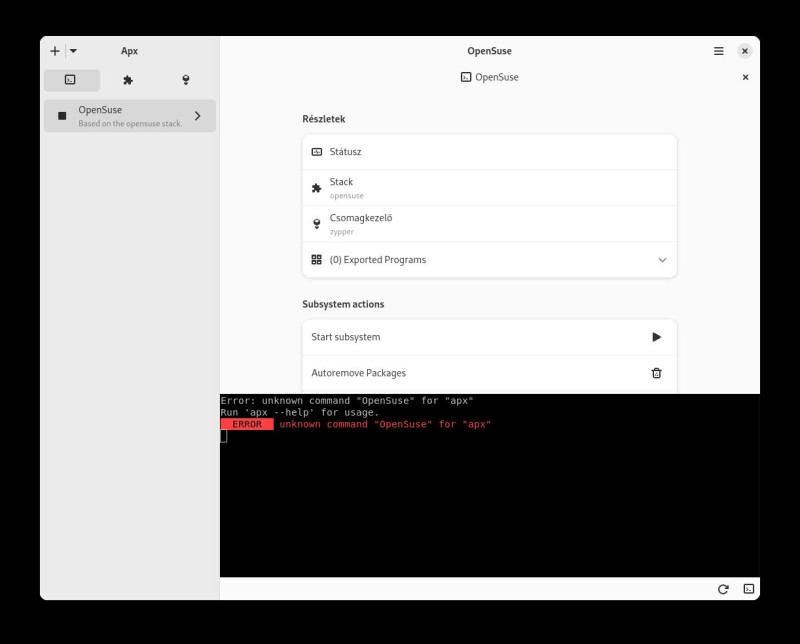This screenshot has height=644, width=800.
Task: Click the trash icon for Autoremove Packages
Action: click(x=657, y=373)
